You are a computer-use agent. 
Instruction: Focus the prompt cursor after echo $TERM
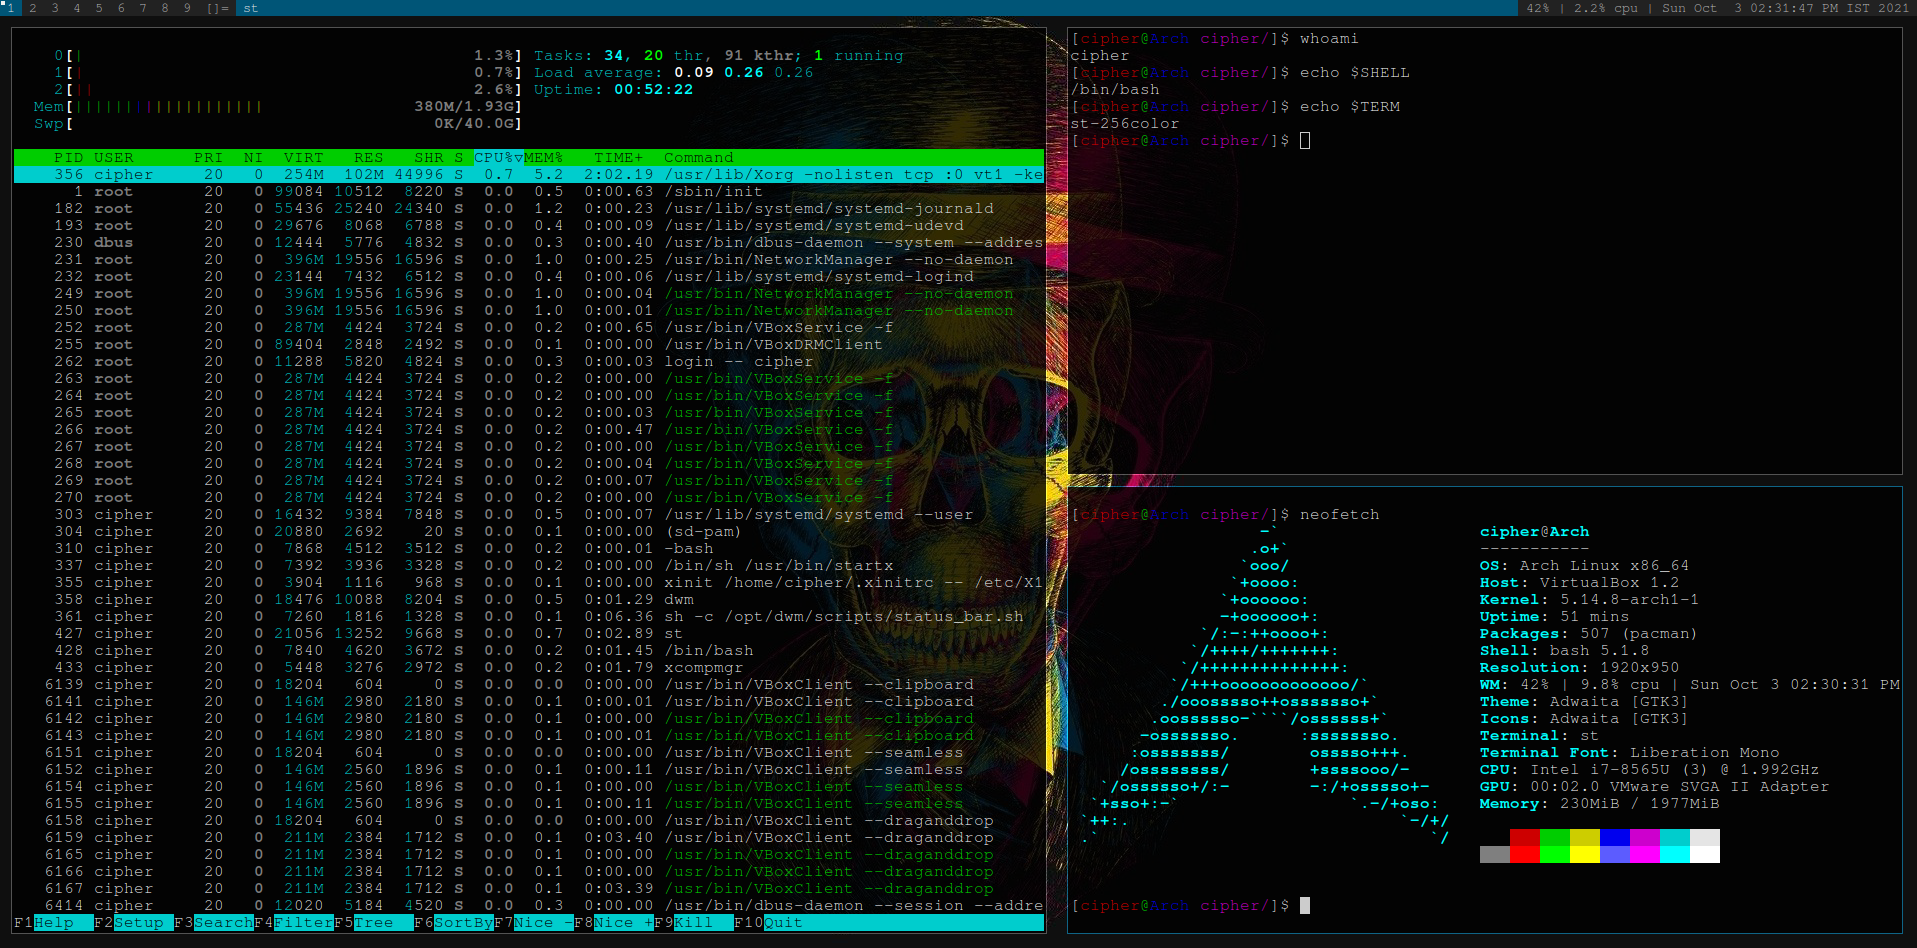tap(1305, 141)
